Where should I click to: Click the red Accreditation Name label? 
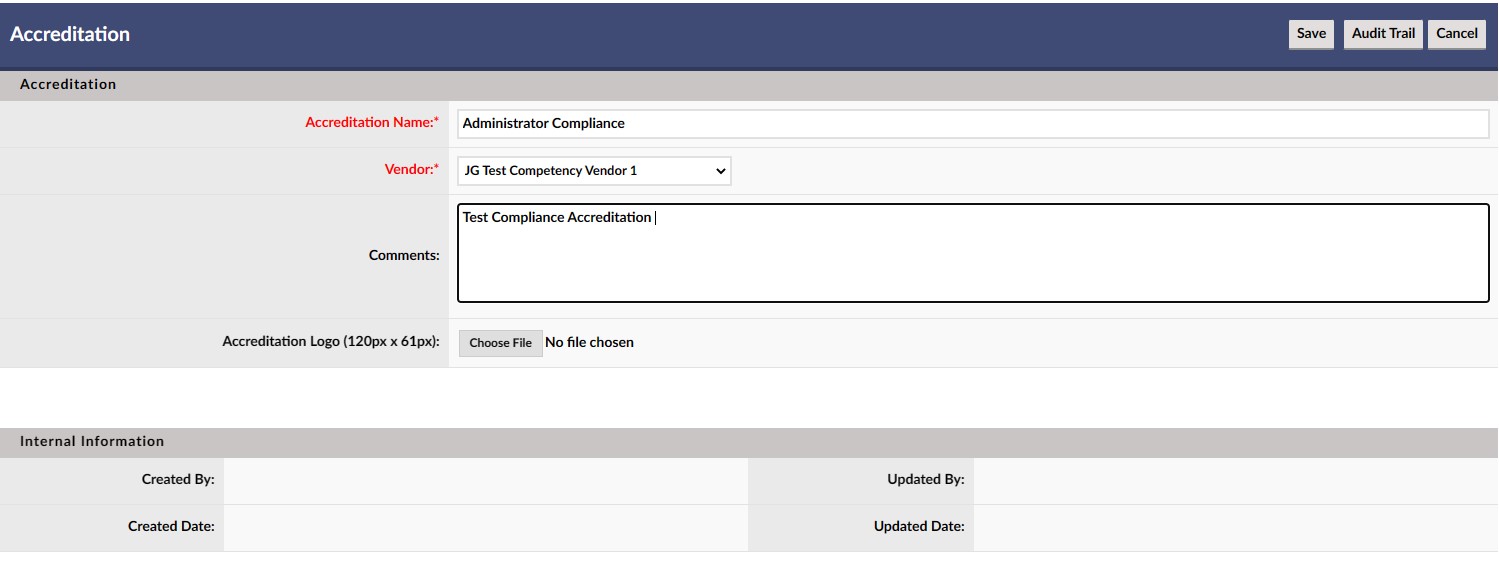click(x=372, y=123)
